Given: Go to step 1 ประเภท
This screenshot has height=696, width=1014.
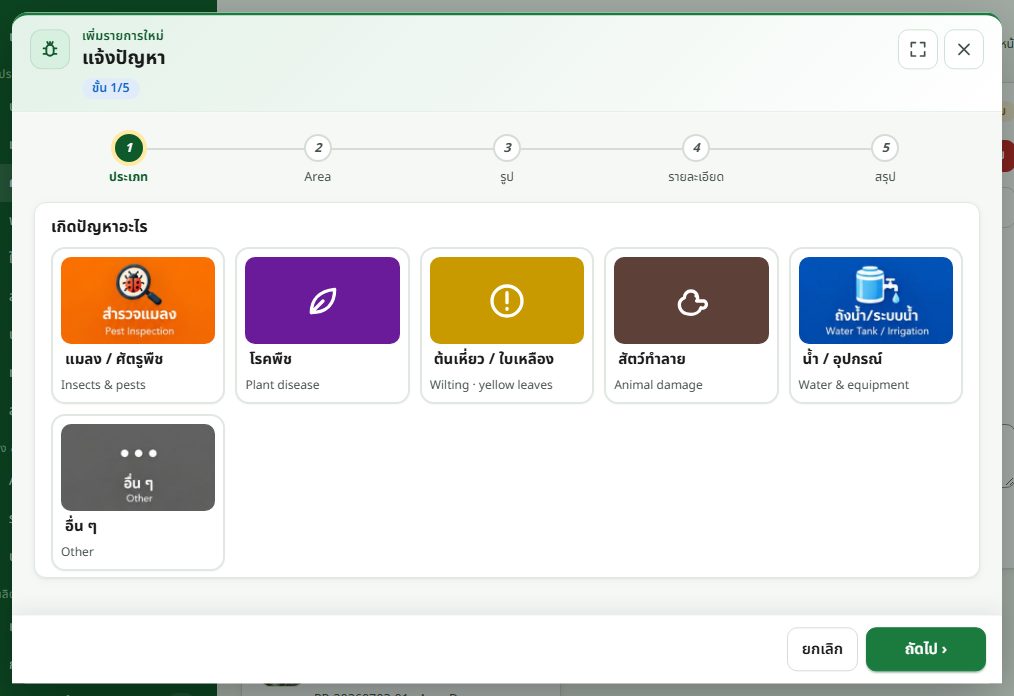Looking at the screenshot, I should coord(129,148).
